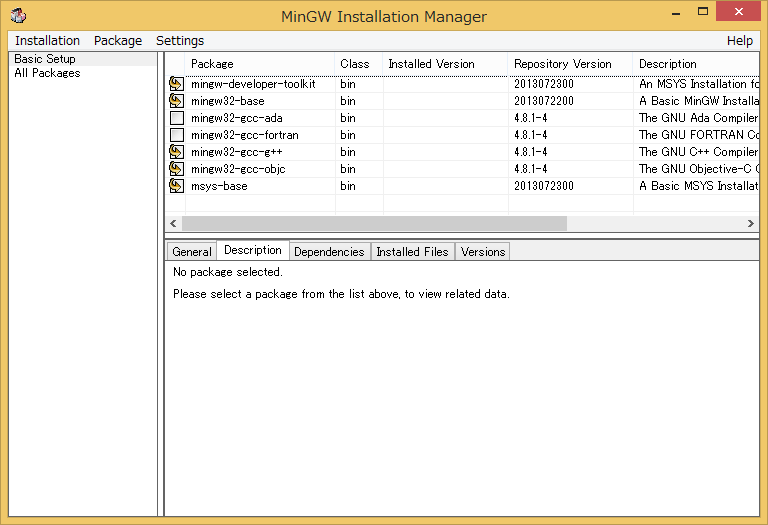Click 'A Basic MSYS Installat' description cell

tap(698, 186)
